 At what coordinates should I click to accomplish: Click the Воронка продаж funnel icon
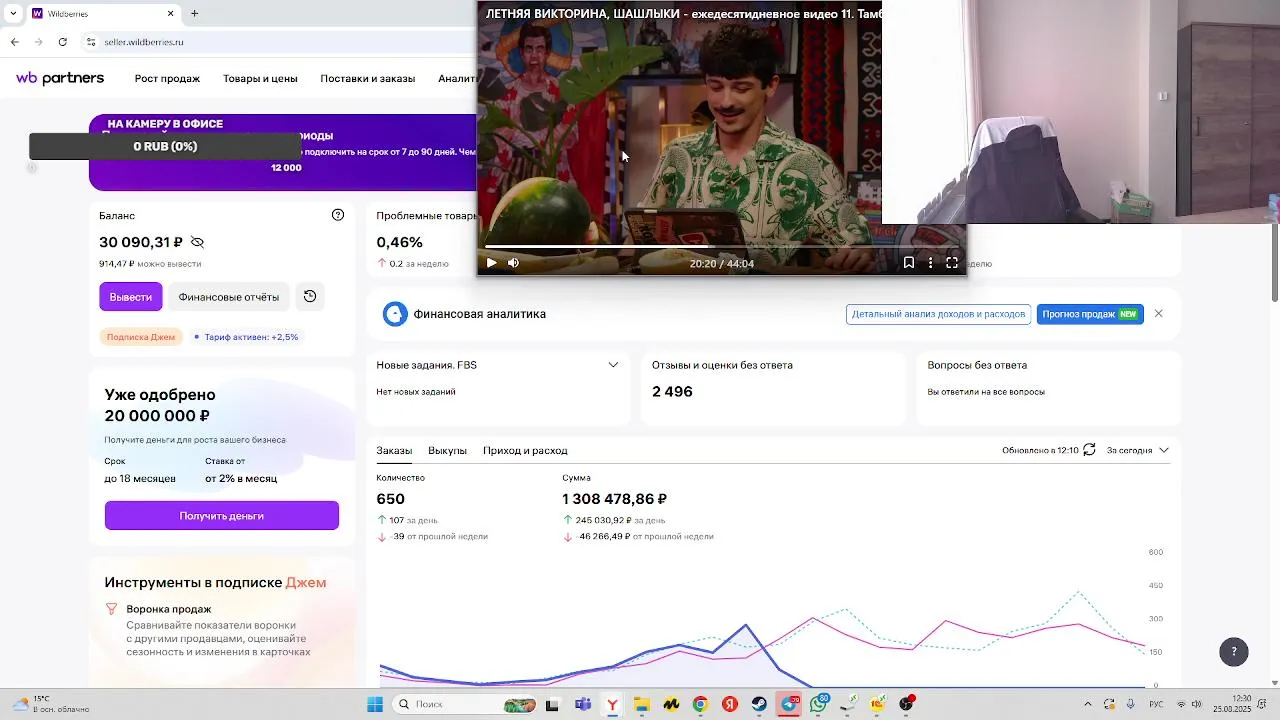pos(112,609)
